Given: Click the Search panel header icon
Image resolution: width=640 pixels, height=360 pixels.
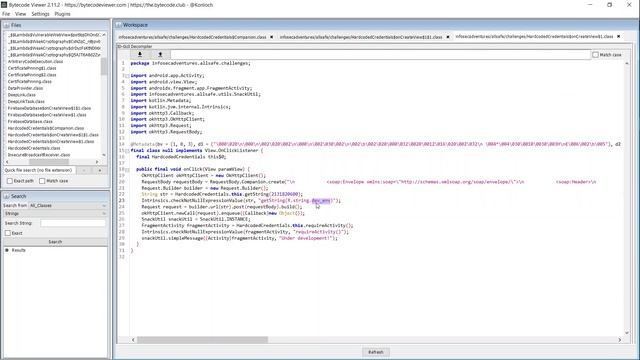Looking at the screenshot, I should click(x=7, y=196).
